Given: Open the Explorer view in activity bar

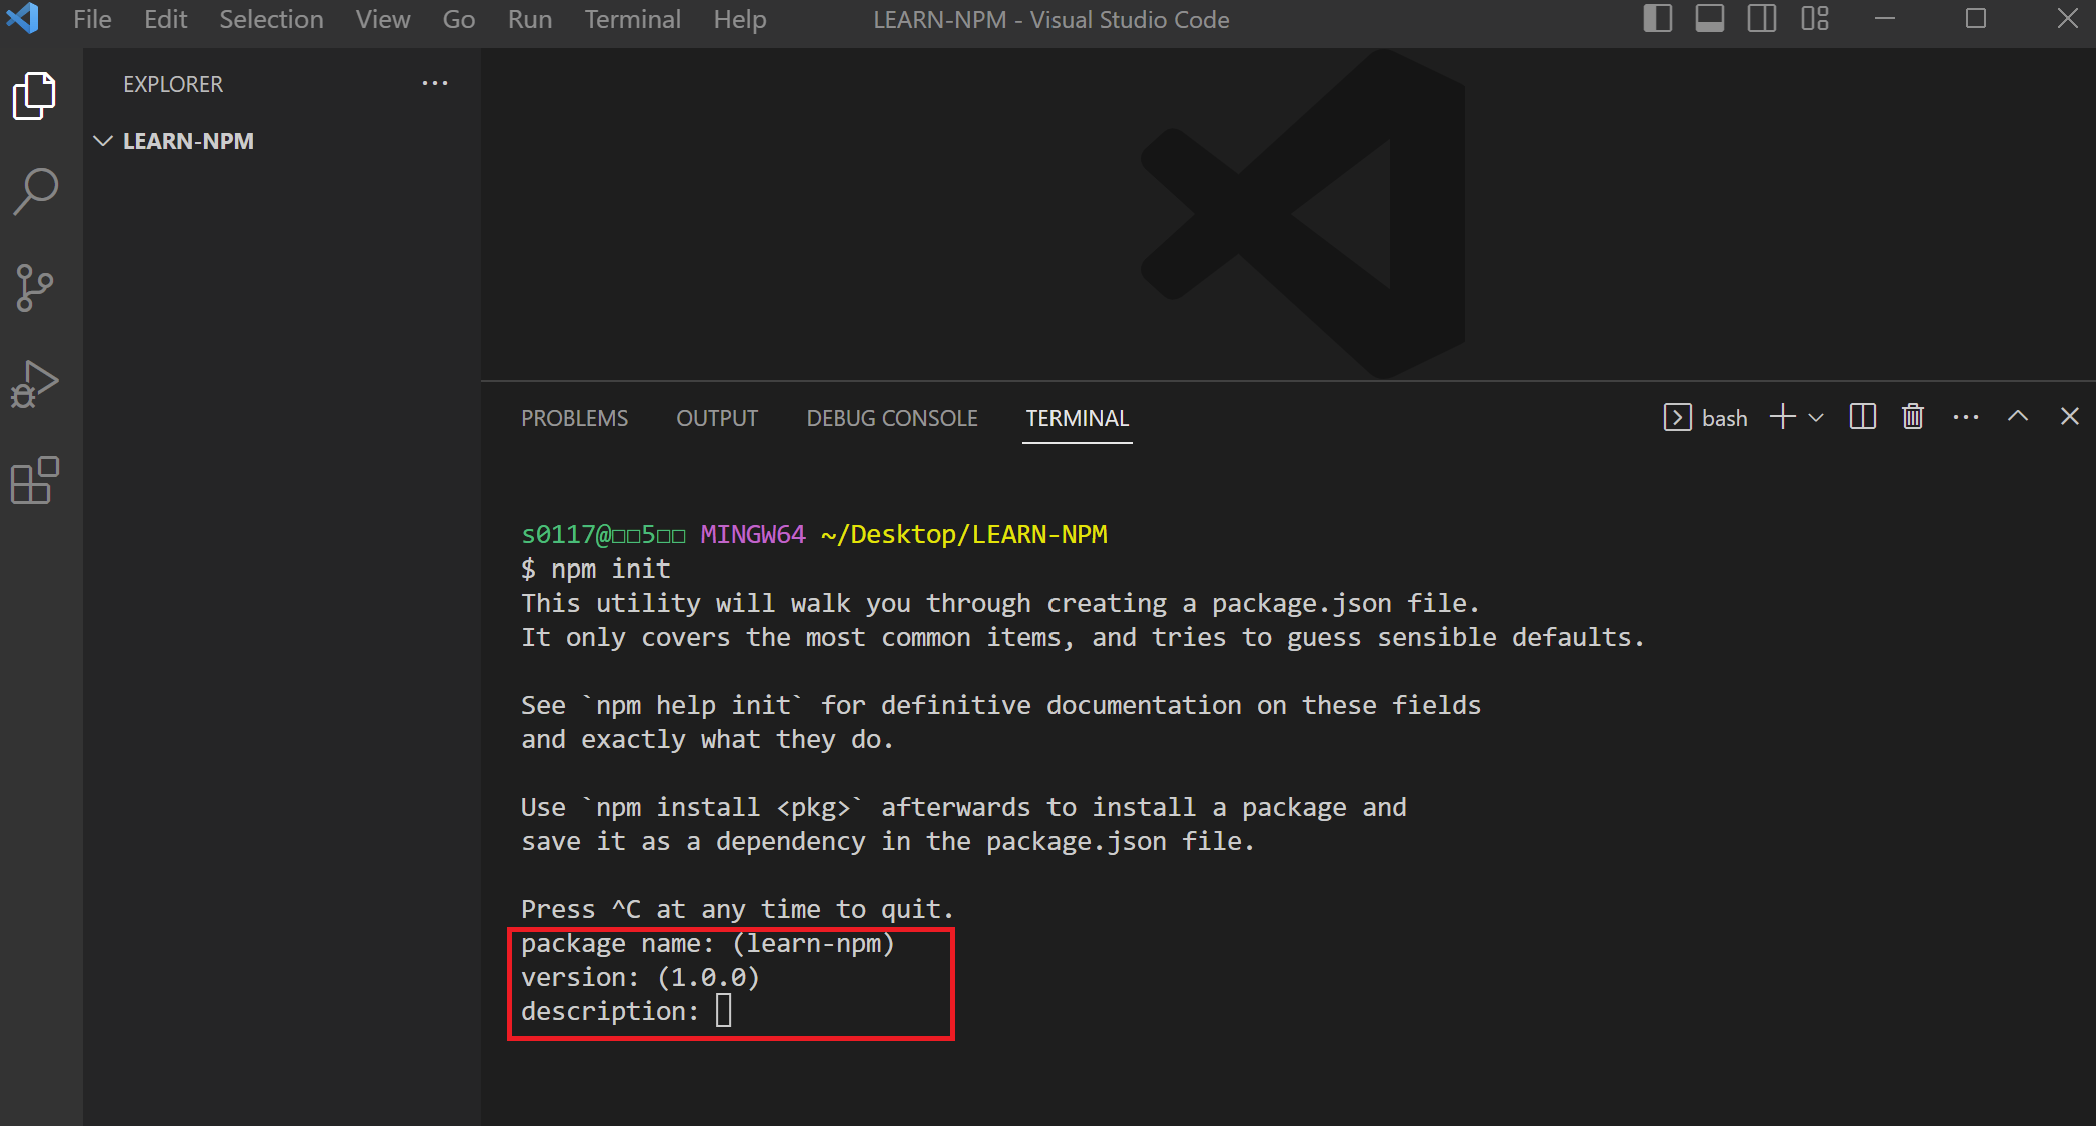Looking at the screenshot, I should [x=35, y=96].
